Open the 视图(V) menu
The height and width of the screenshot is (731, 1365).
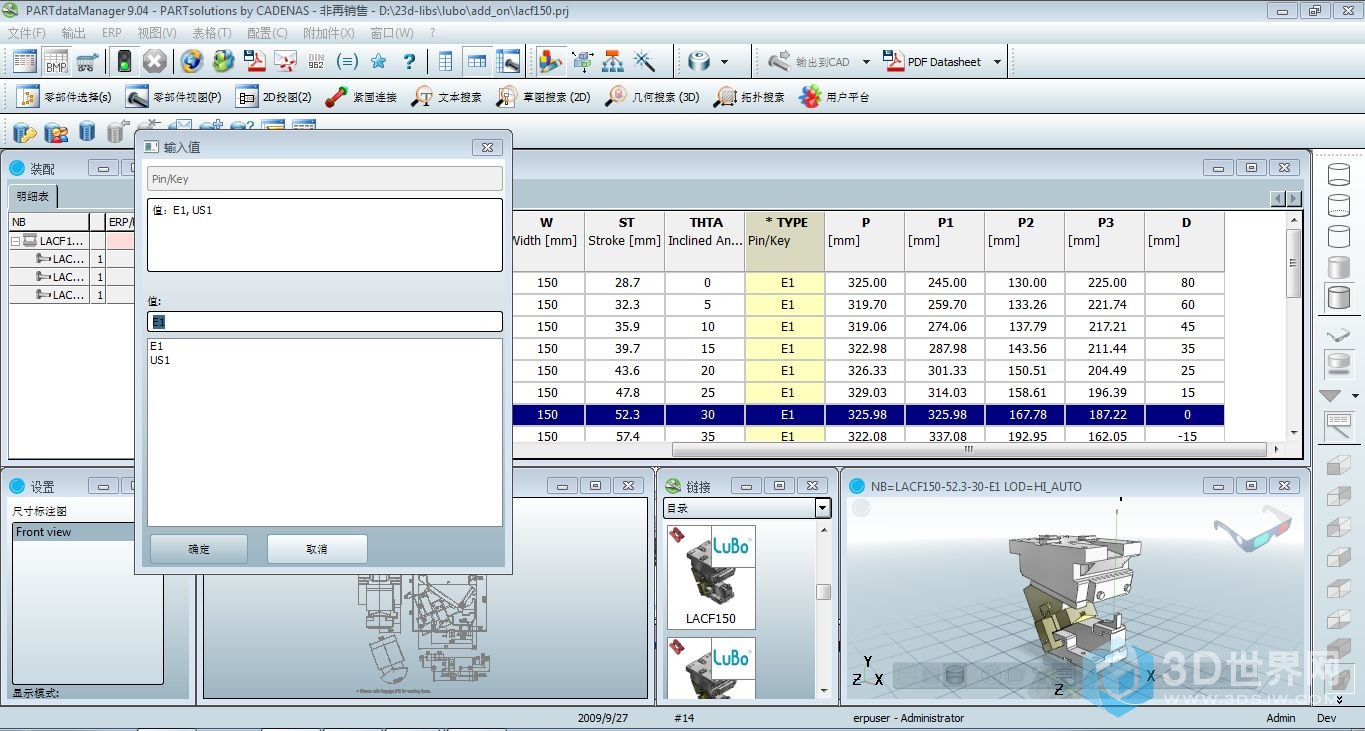[x=157, y=33]
